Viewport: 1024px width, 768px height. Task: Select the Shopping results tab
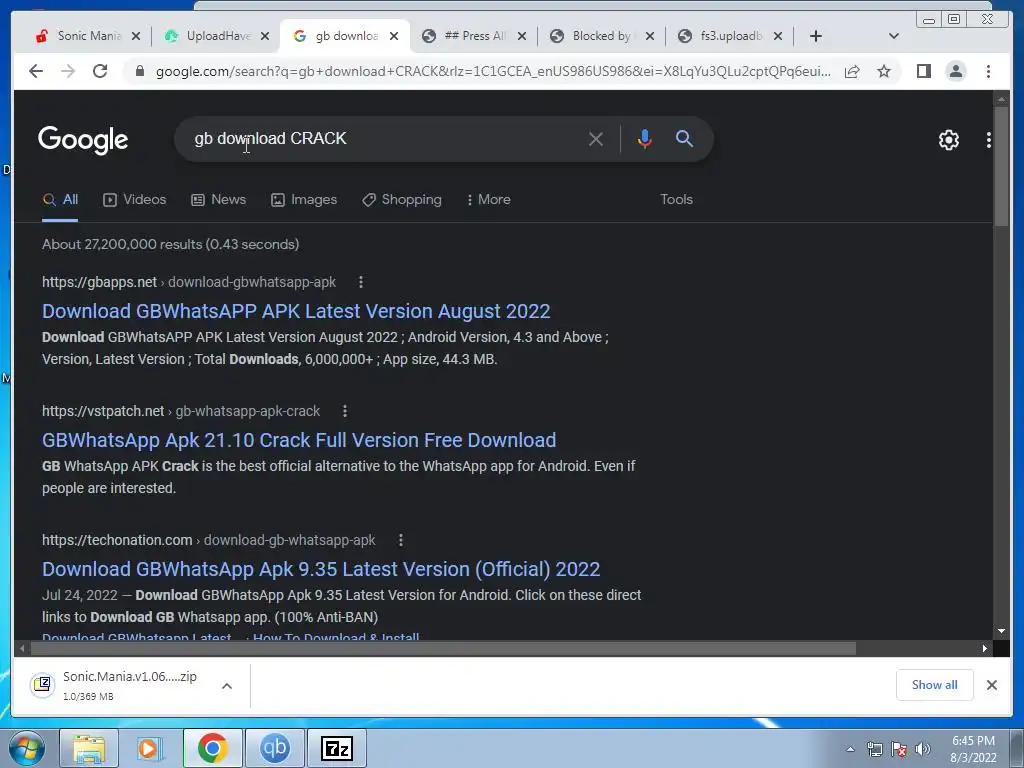(402, 200)
